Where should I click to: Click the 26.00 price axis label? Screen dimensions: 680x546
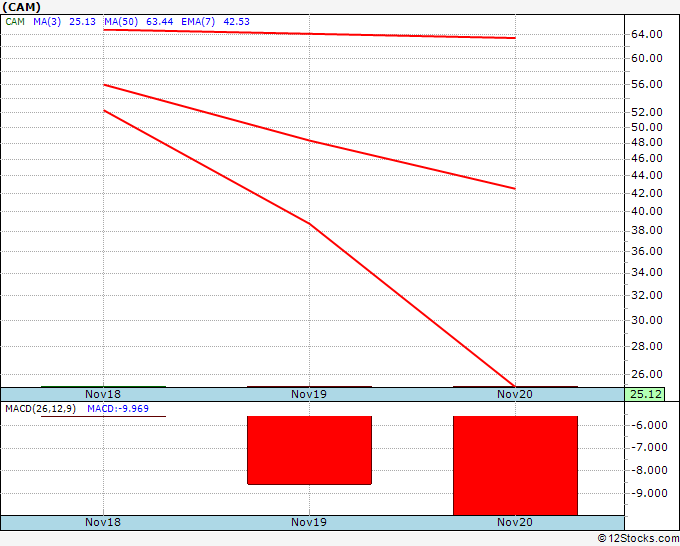click(647, 374)
